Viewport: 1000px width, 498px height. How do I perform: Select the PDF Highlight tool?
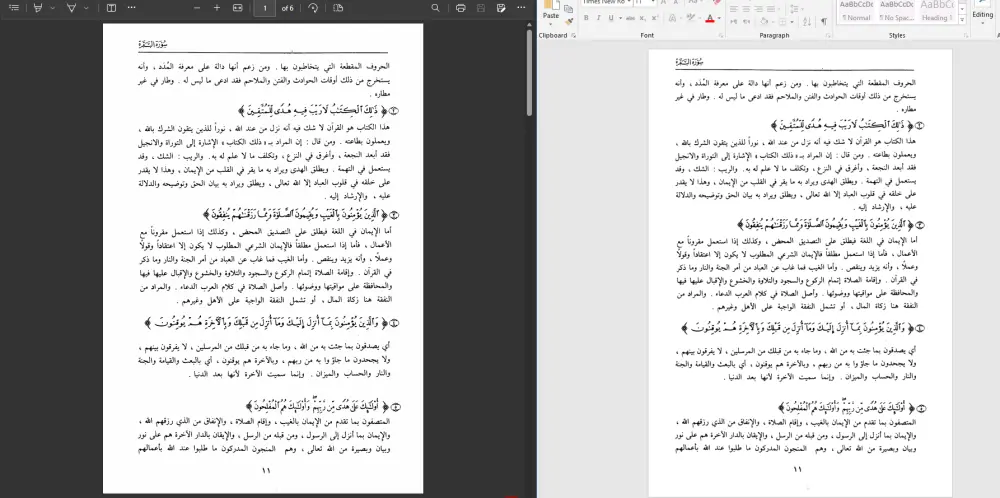tap(38, 8)
